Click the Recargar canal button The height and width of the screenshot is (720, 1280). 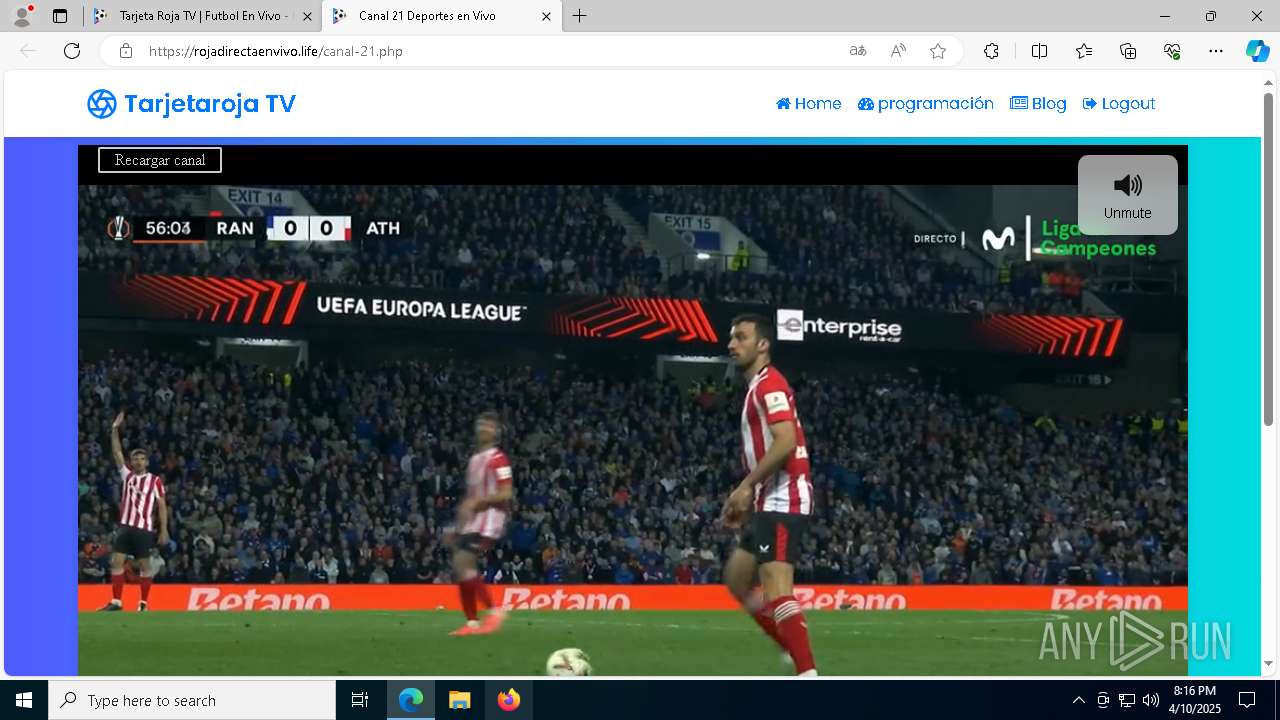click(160, 160)
